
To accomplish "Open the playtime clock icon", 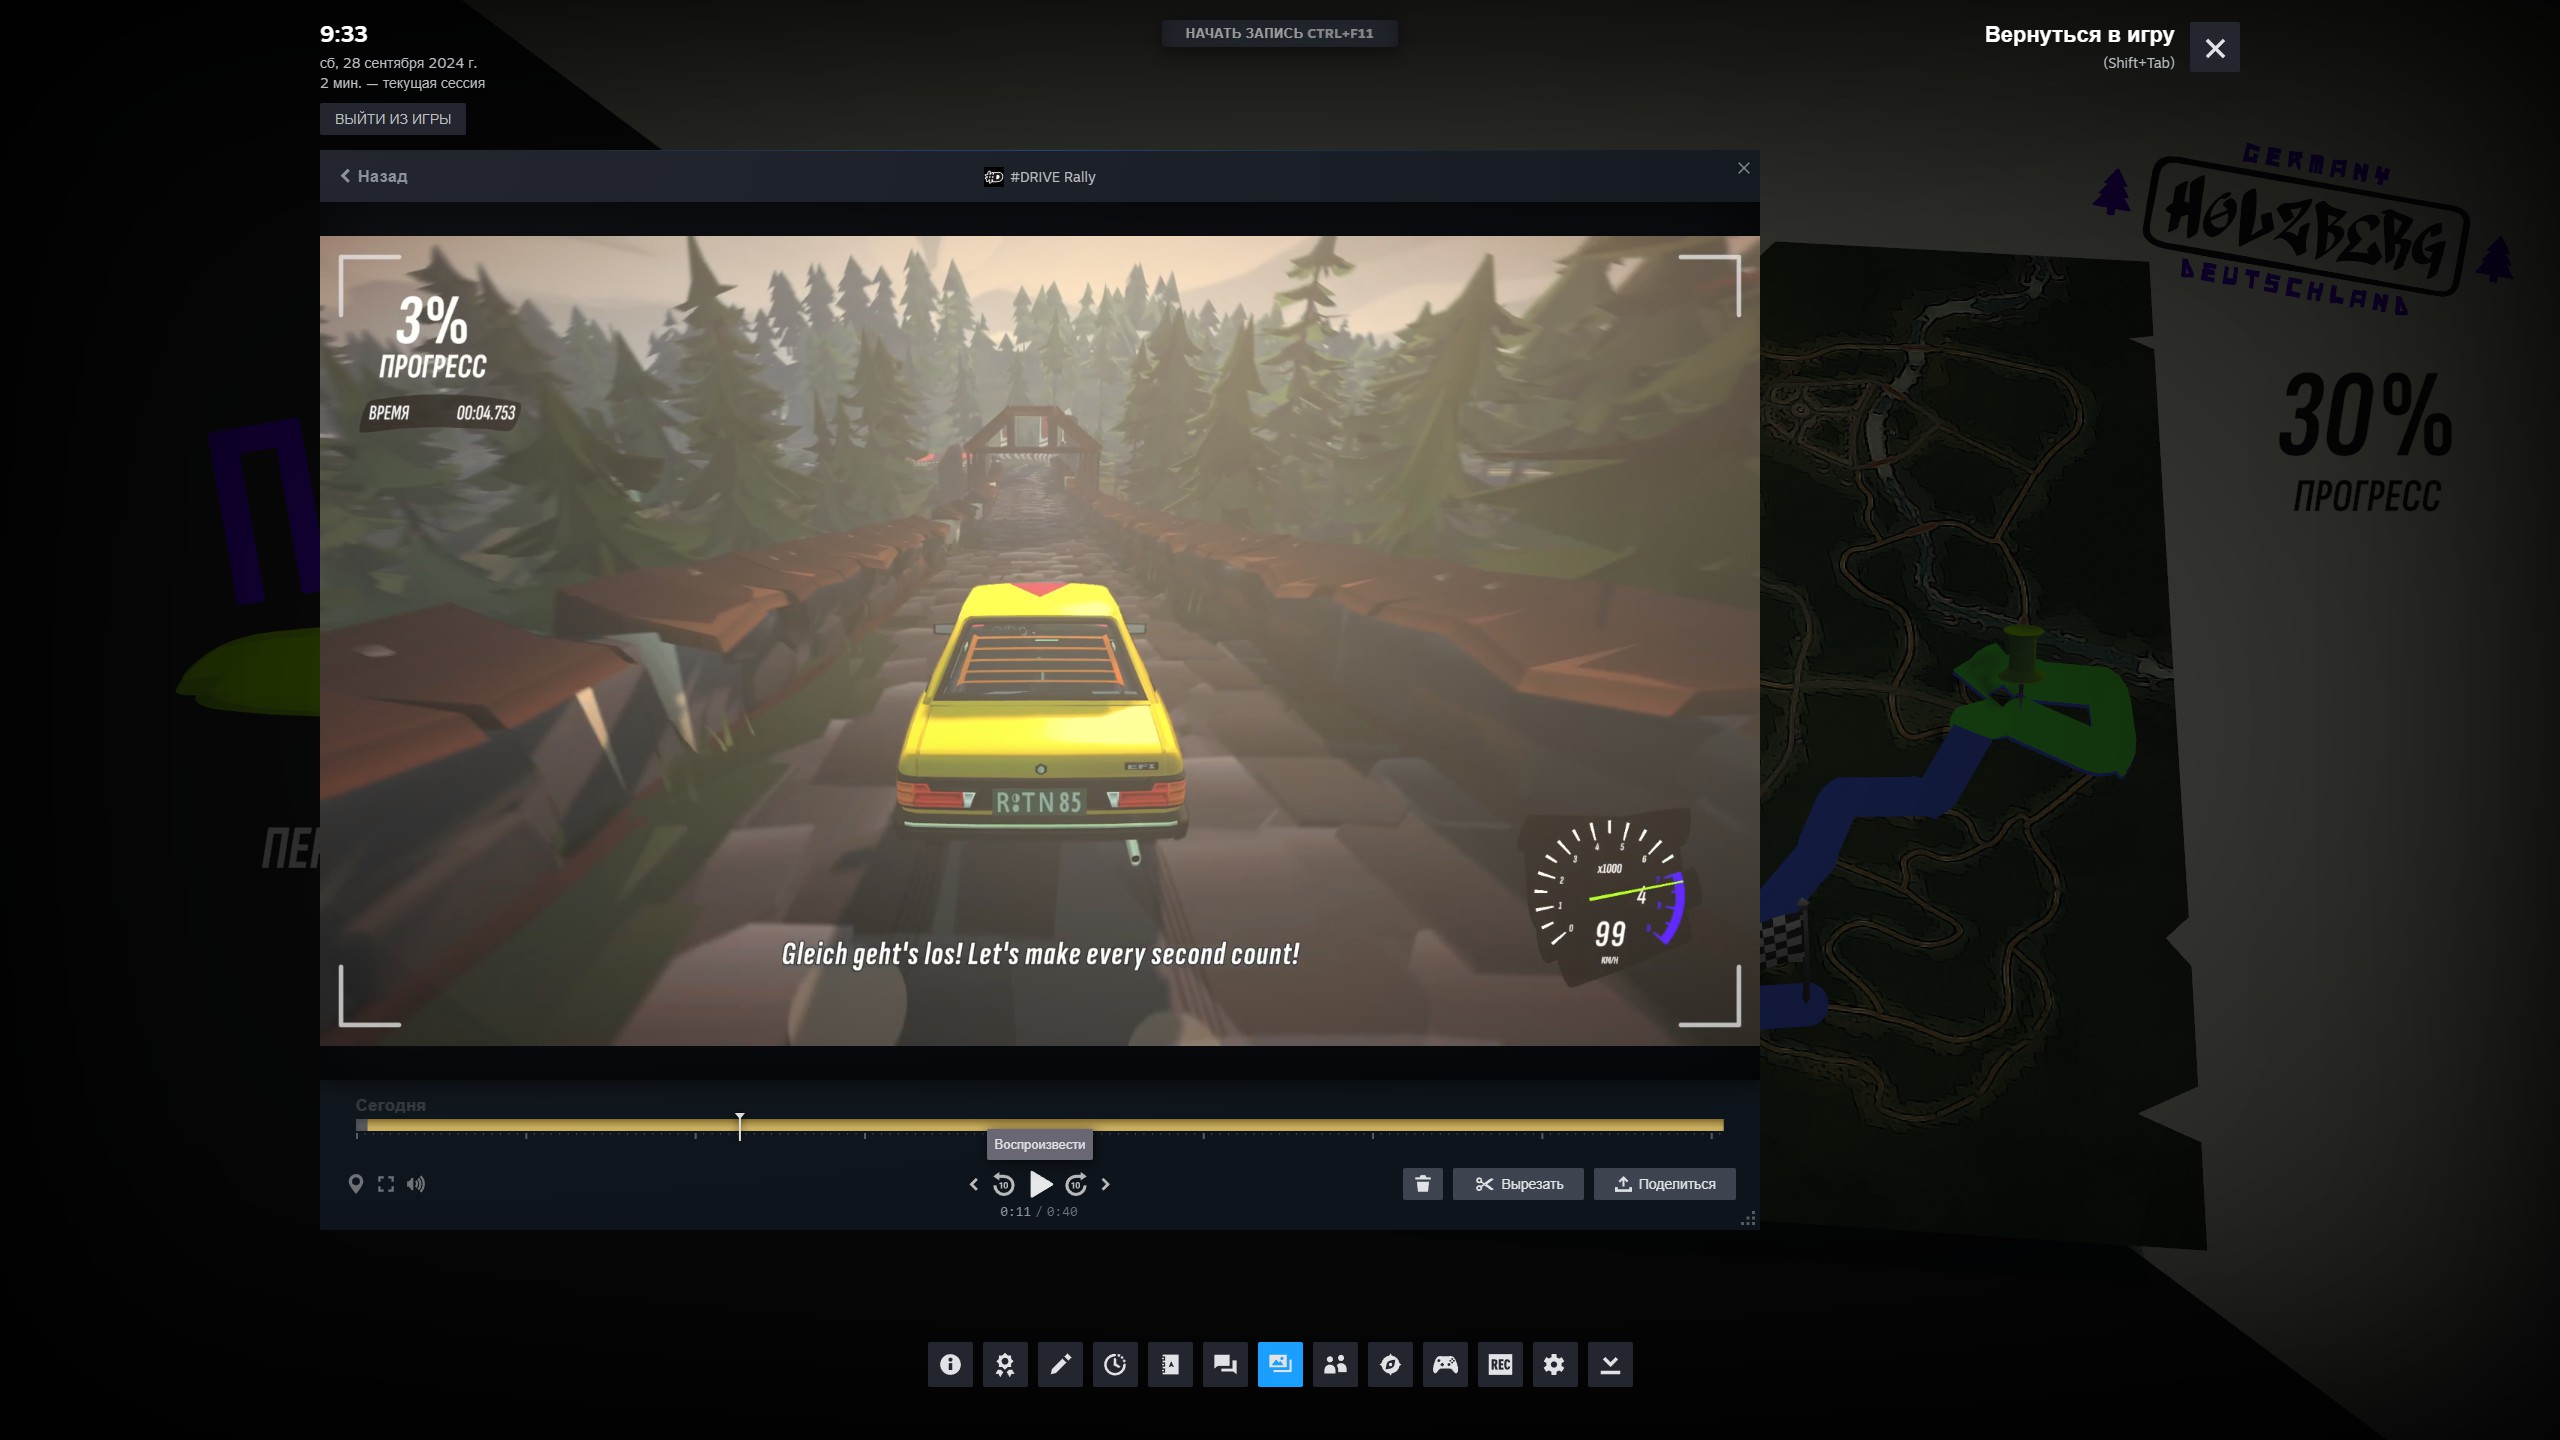I will [x=1115, y=1364].
